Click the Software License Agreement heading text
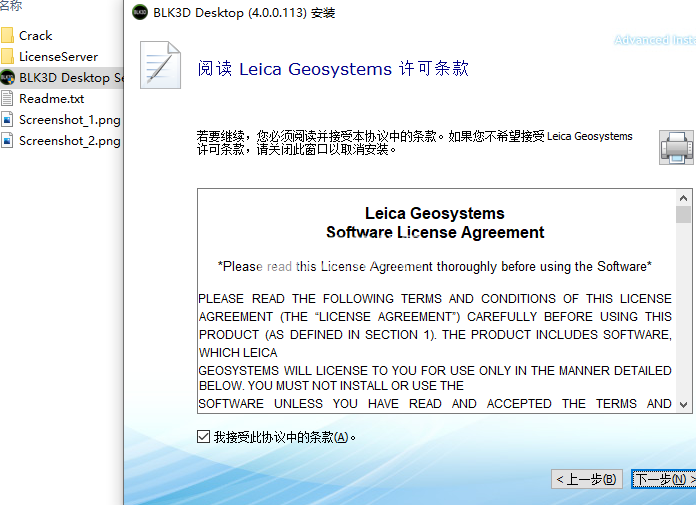 [435, 232]
